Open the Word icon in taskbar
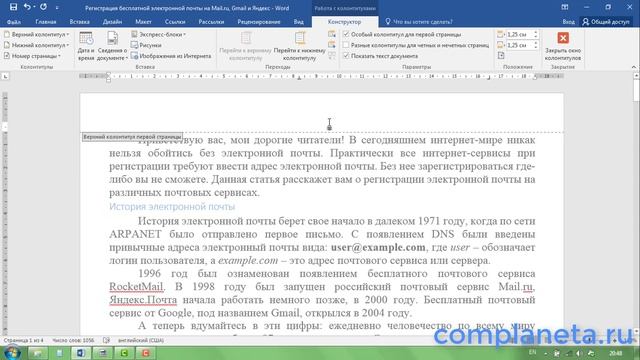Screen dimensions: 640x360 pos(81,353)
